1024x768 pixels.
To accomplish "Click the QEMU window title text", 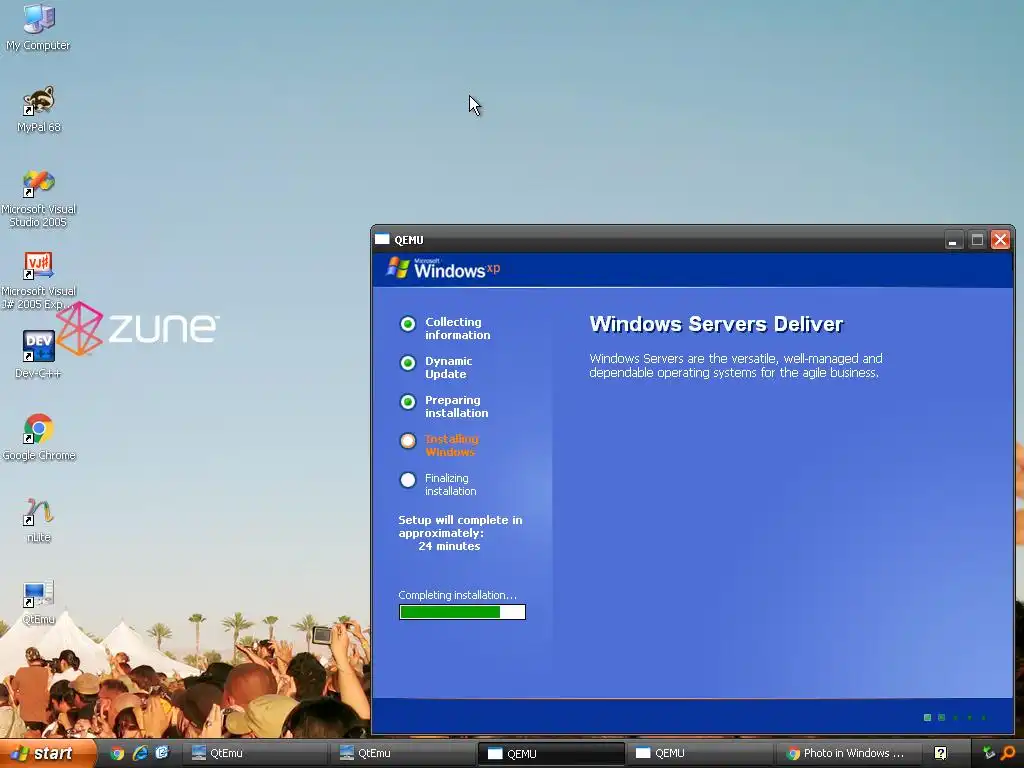I will coord(409,240).
